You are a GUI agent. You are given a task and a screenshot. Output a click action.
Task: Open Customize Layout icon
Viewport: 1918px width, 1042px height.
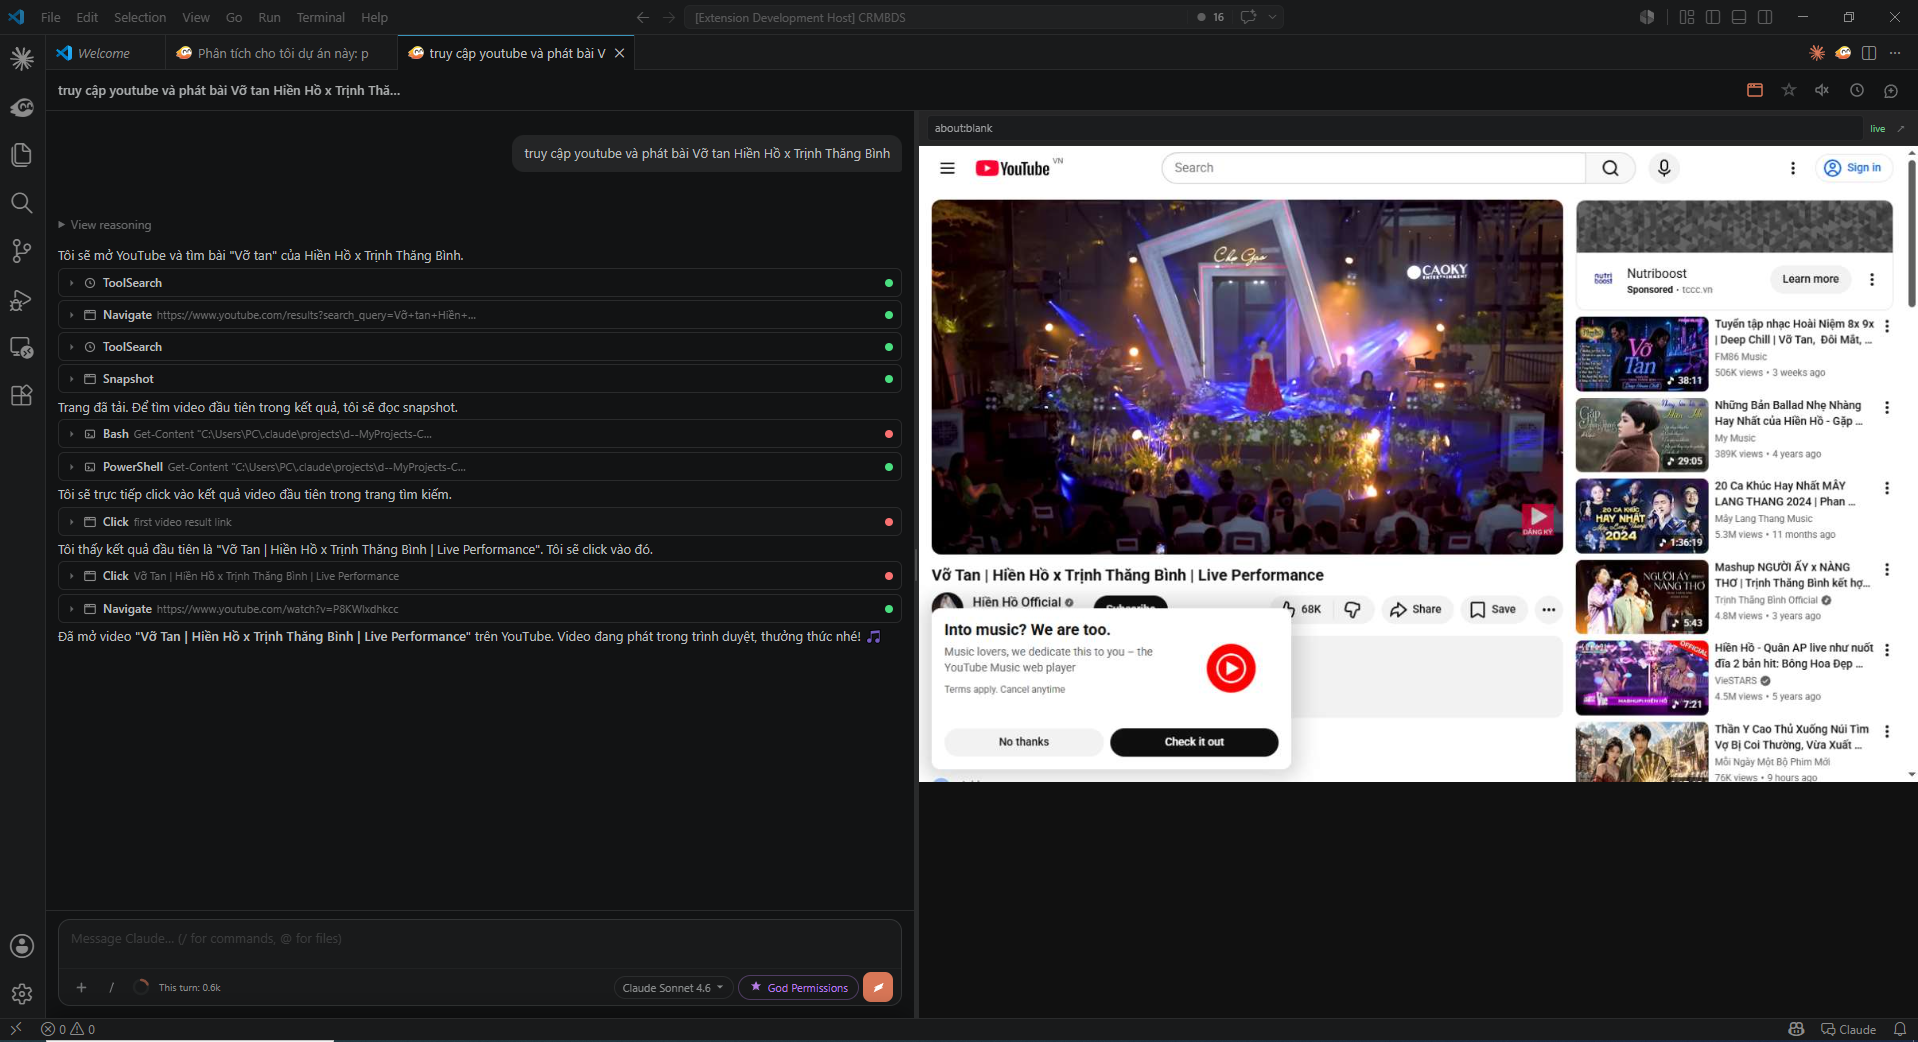1687,17
